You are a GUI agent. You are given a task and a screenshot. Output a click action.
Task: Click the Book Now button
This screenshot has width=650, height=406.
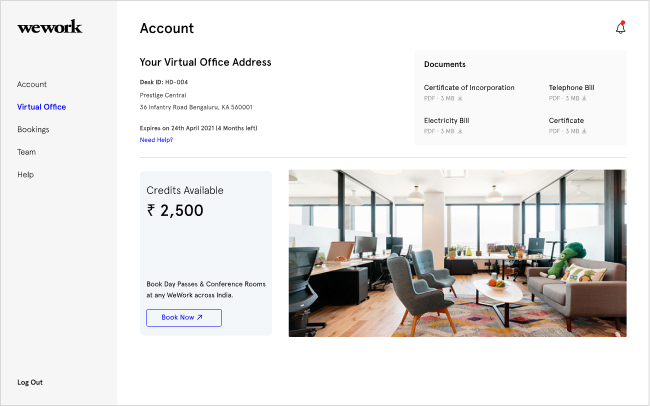(184, 318)
